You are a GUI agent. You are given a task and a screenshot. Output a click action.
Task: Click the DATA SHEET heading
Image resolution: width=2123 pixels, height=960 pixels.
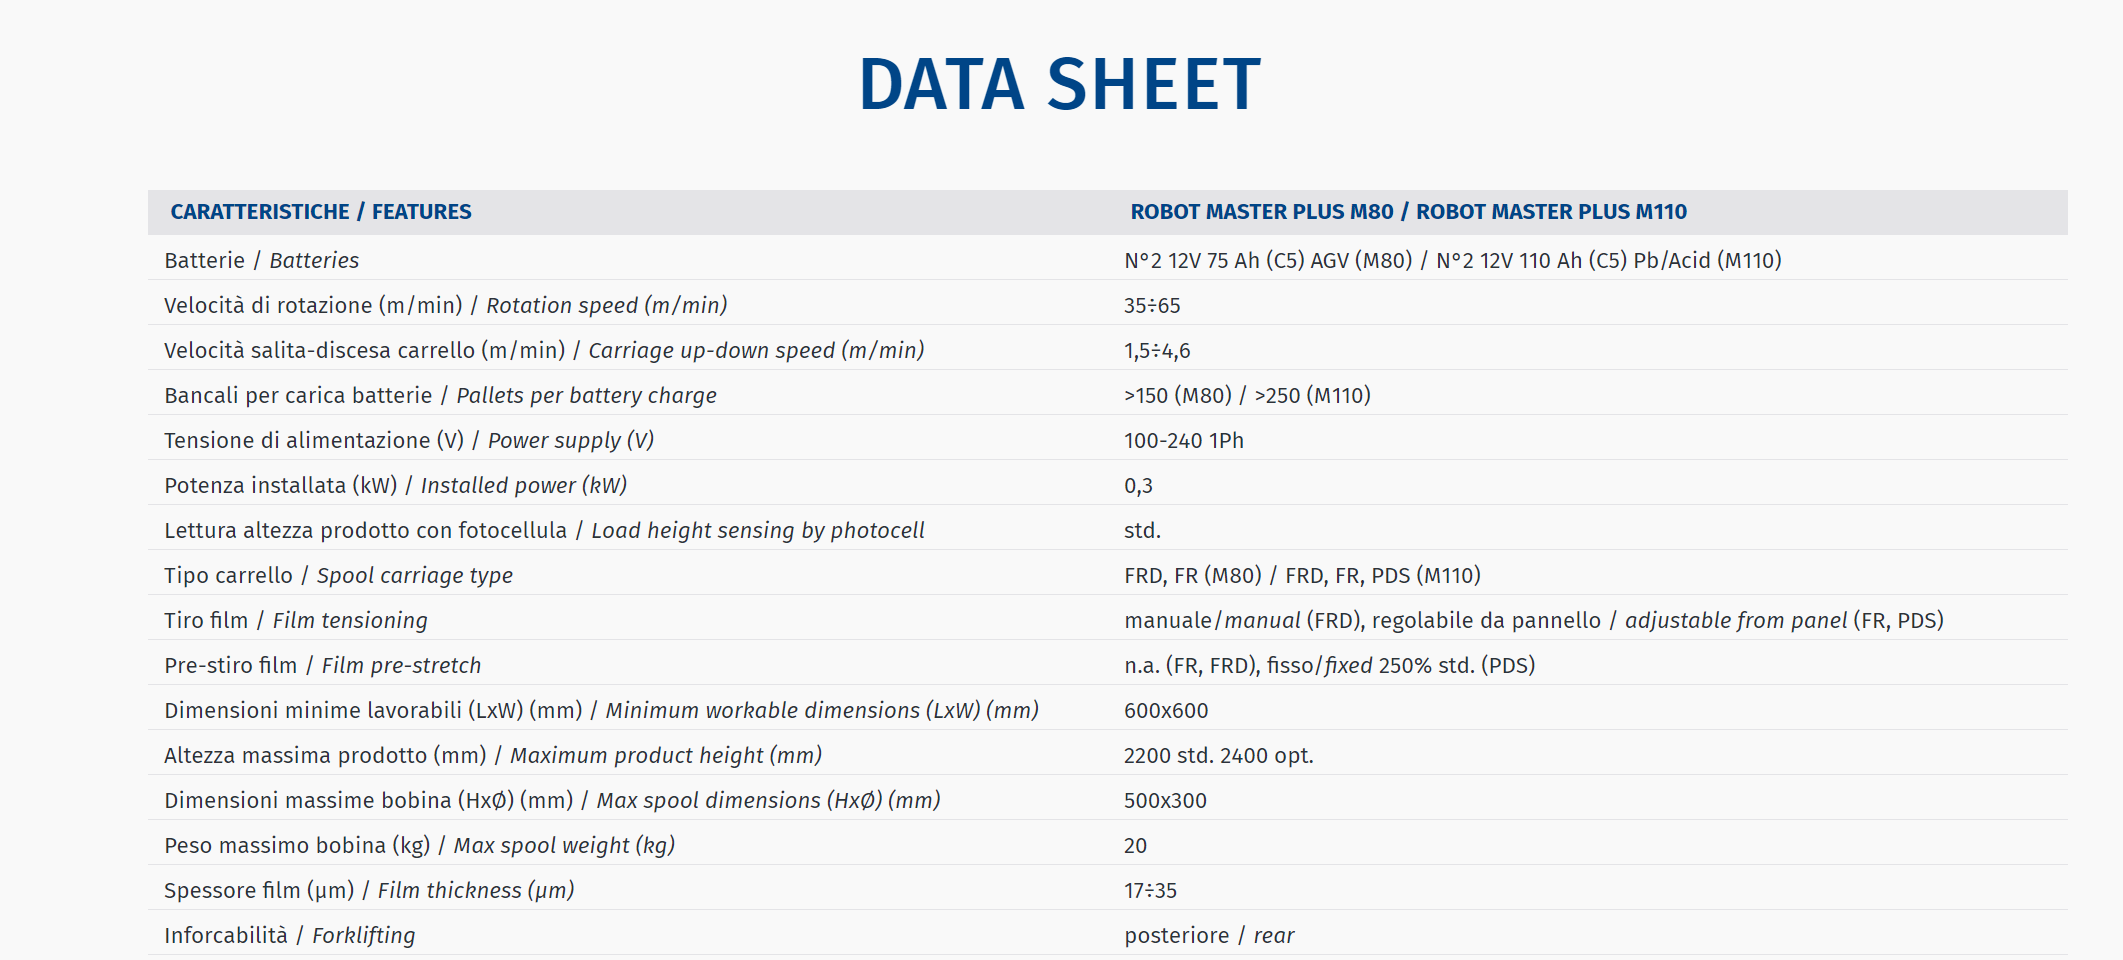1060,84
